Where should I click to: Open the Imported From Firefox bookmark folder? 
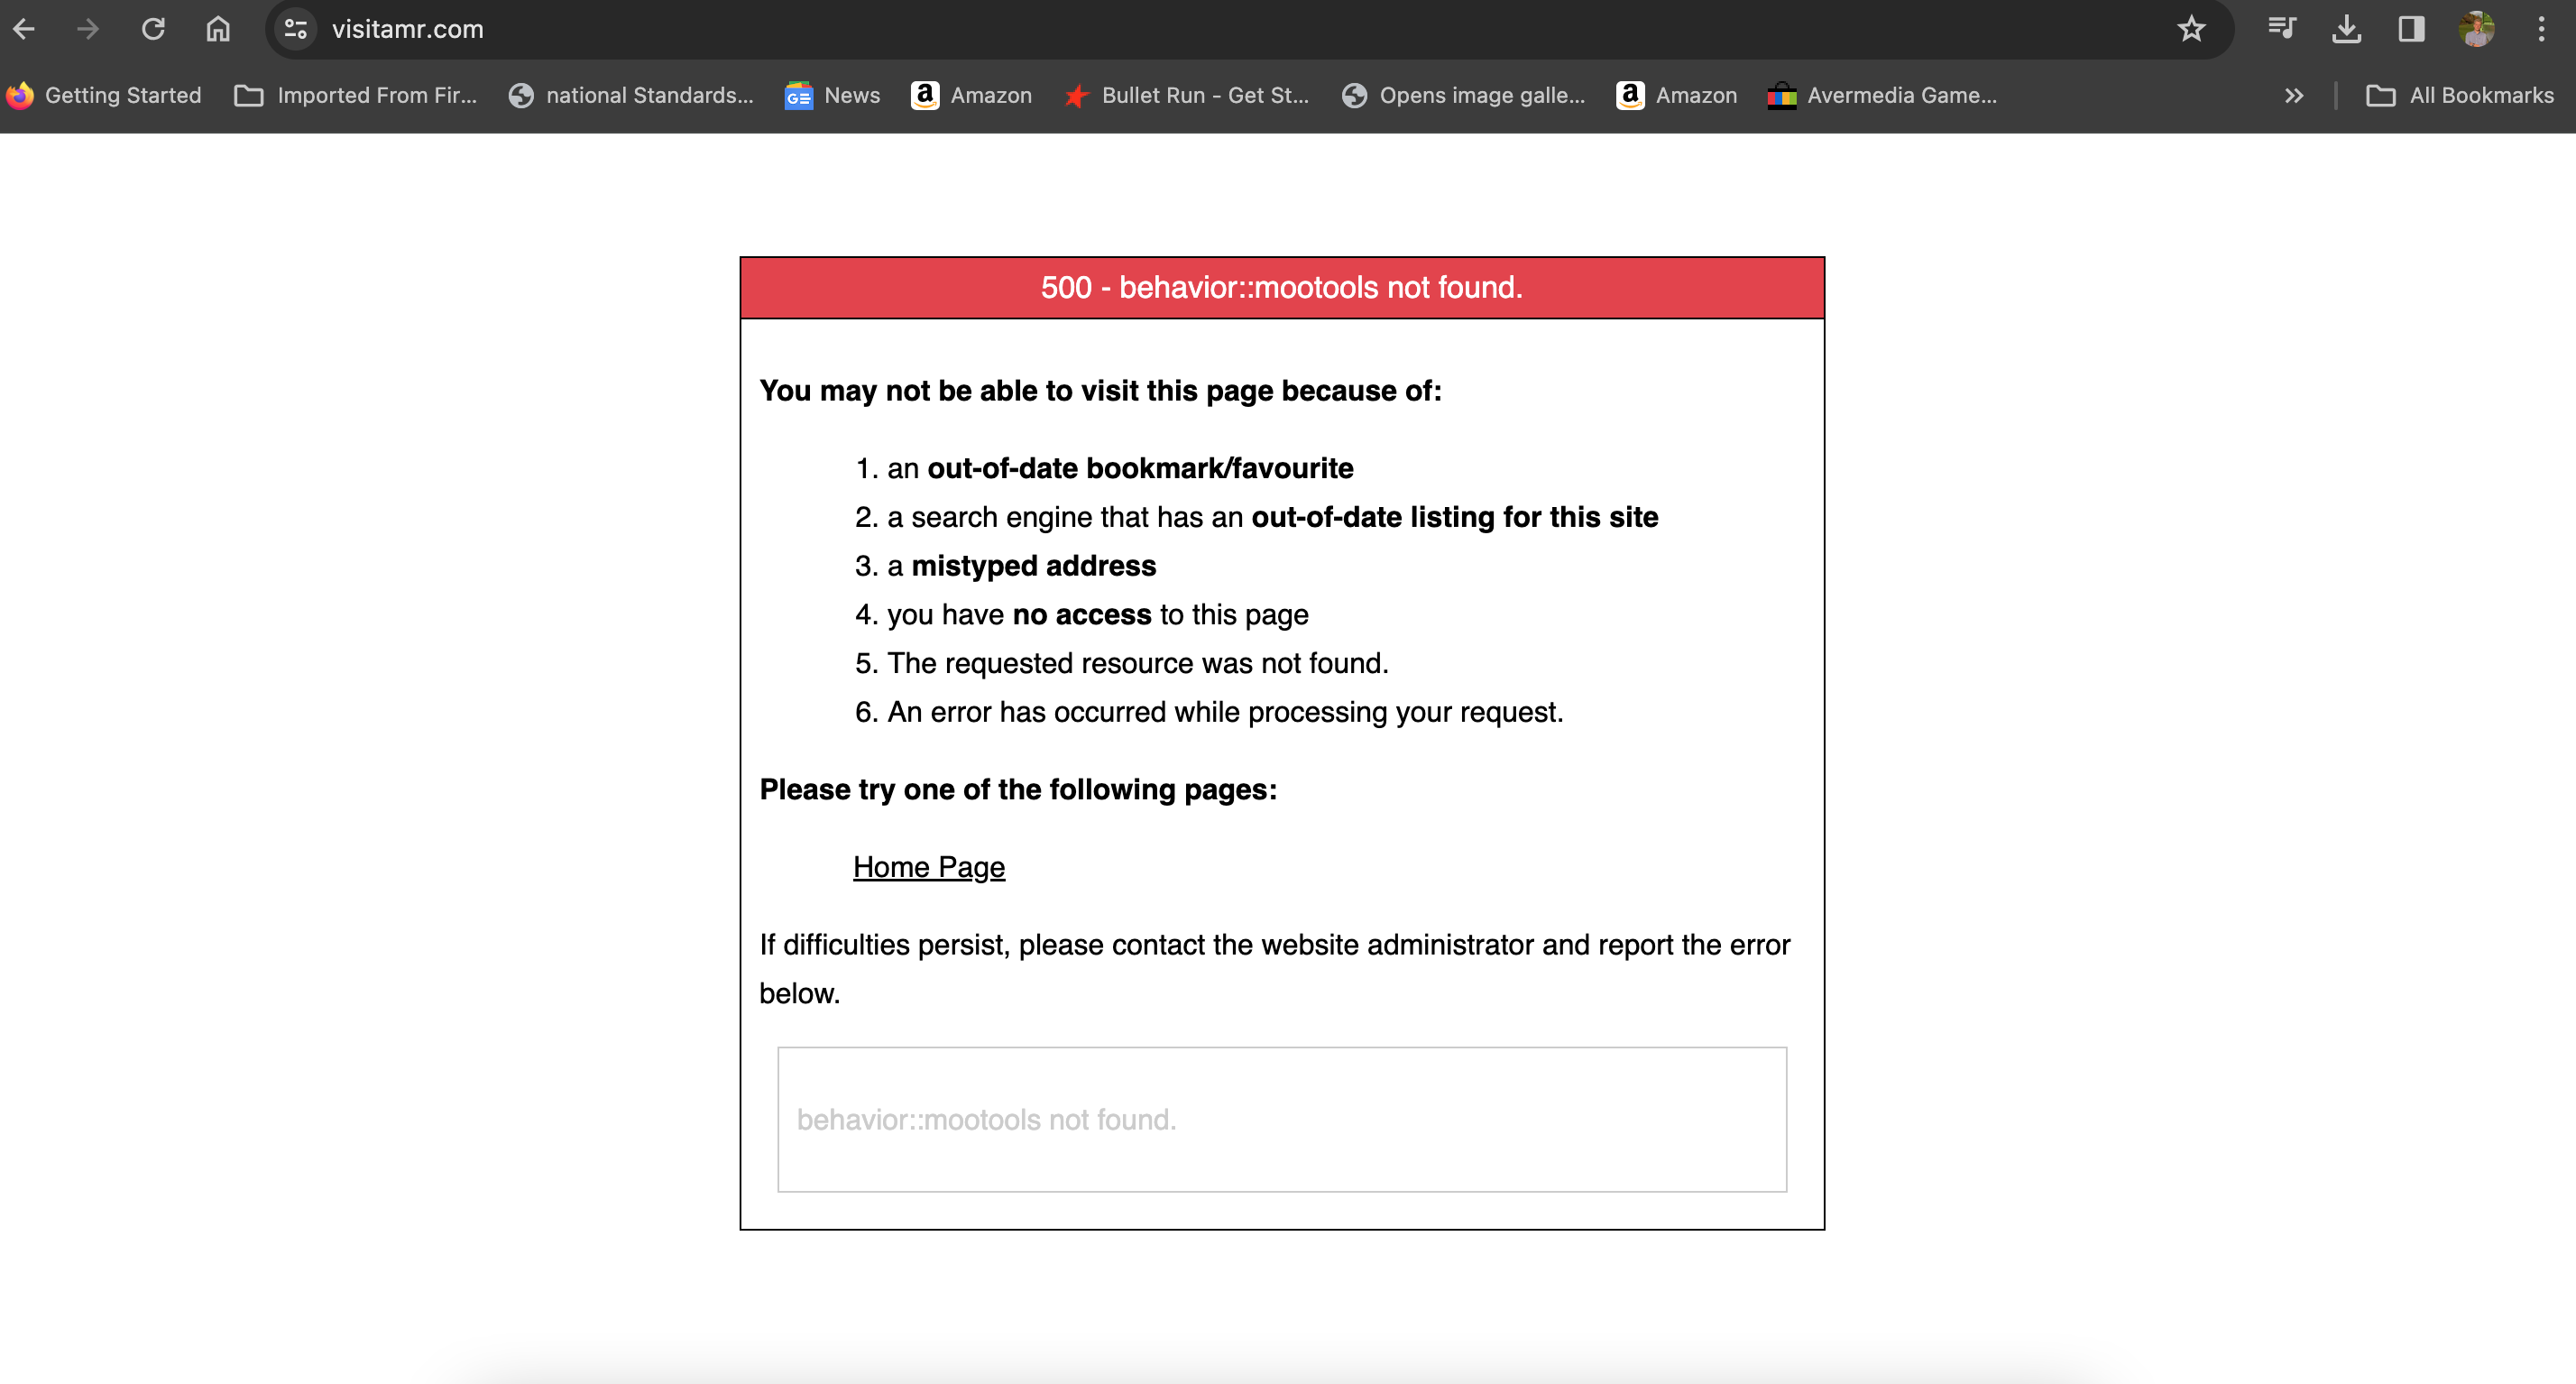[x=356, y=96]
